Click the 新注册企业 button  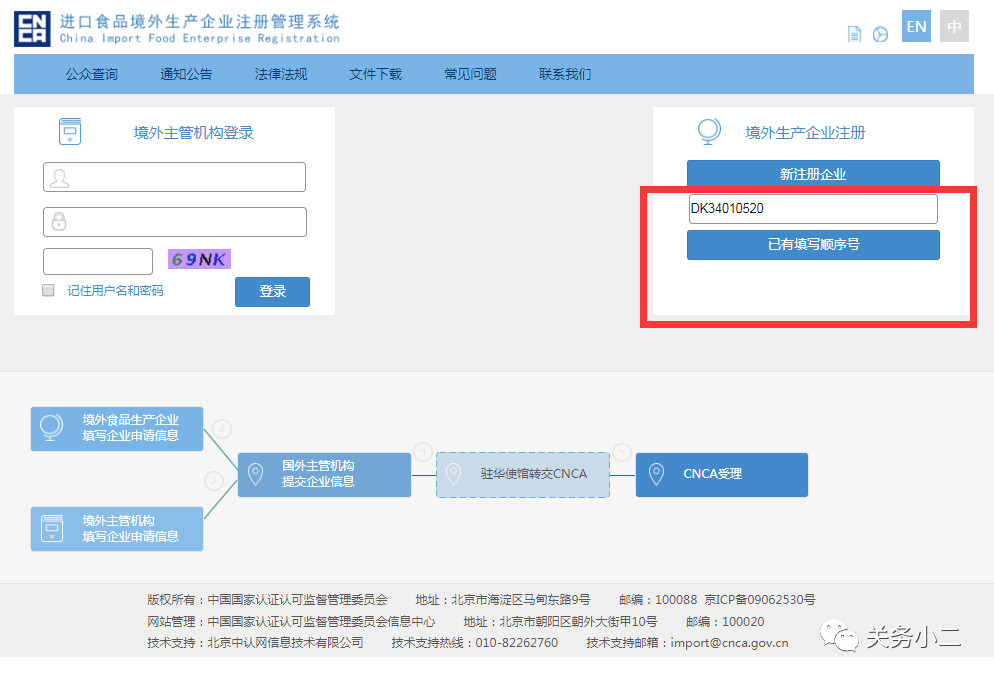coord(813,174)
